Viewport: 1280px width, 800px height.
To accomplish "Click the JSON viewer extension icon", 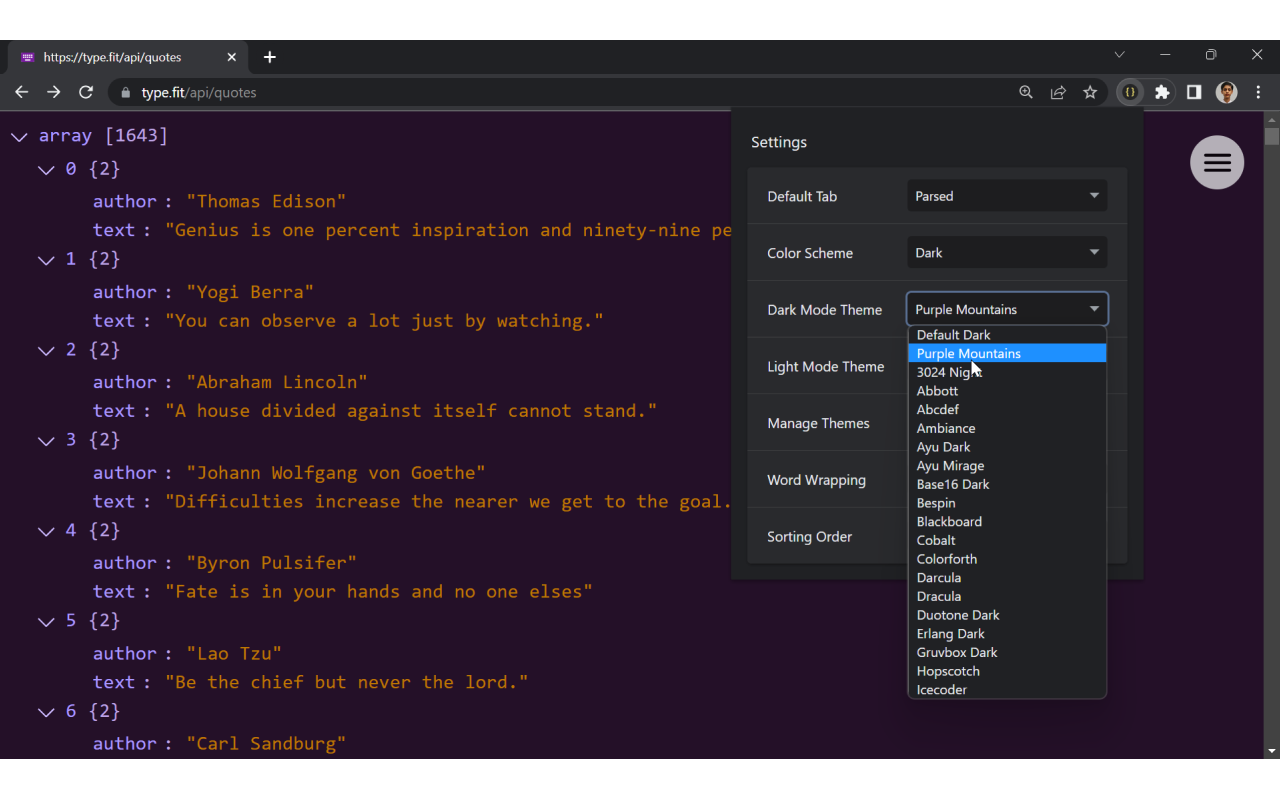I will coord(1130,92).
